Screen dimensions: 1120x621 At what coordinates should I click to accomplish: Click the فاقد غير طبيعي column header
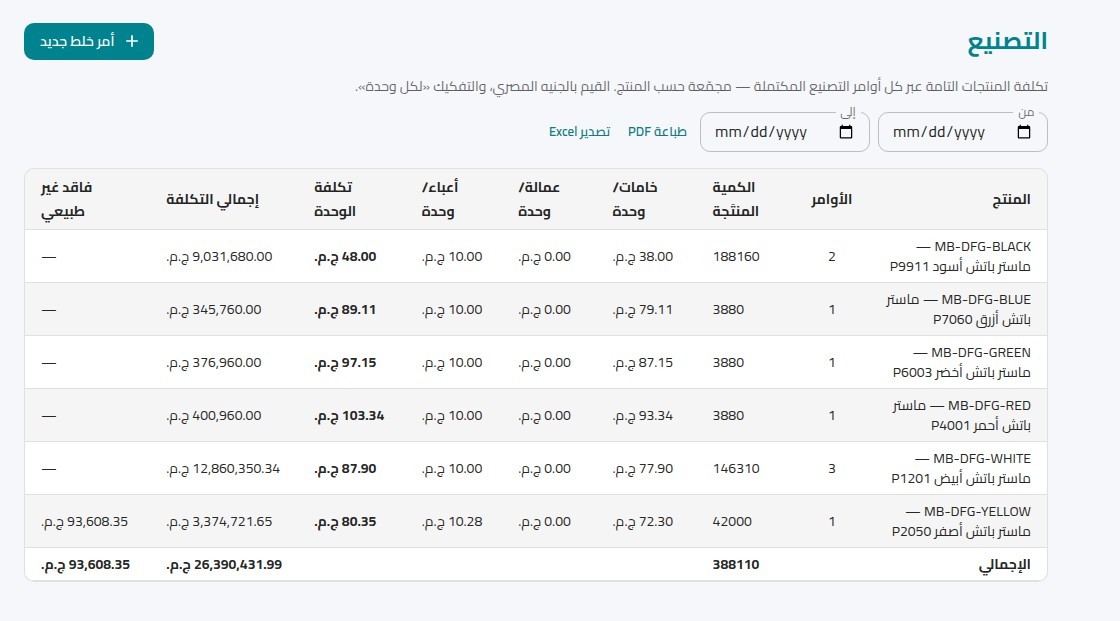click(66, 199)
